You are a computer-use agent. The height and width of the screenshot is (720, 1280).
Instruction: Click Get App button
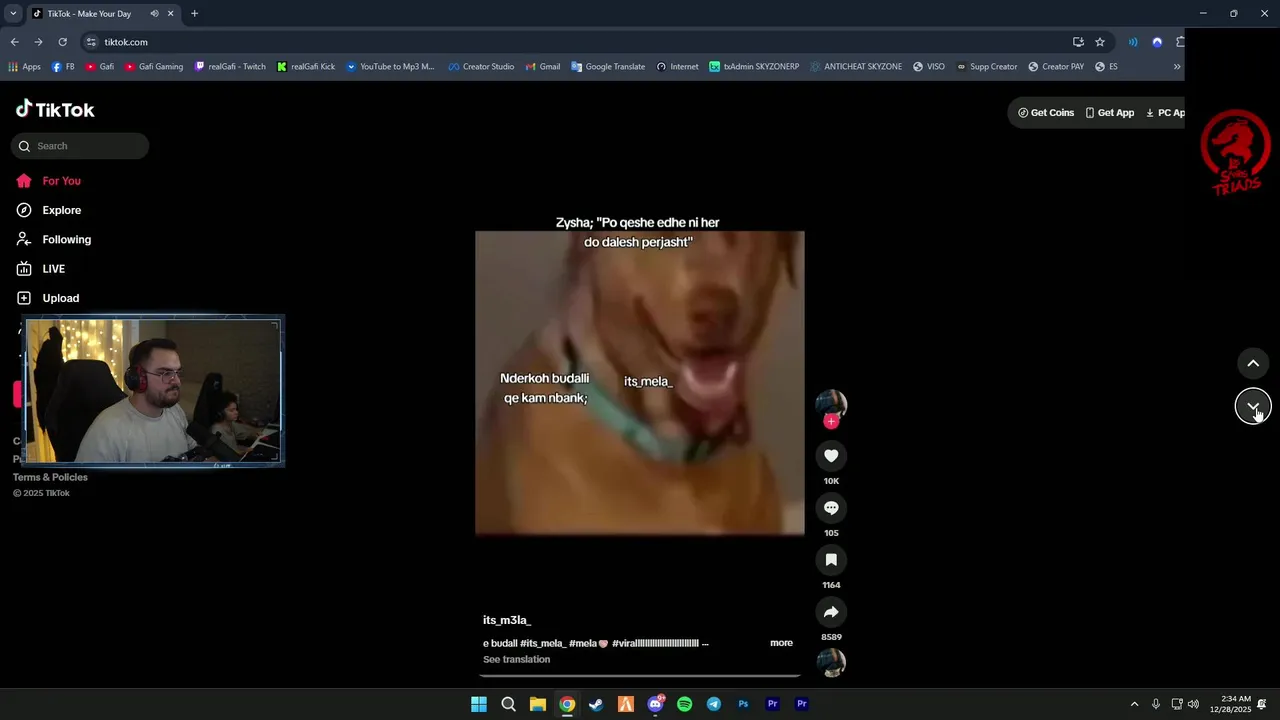[x=1110, y=113]
